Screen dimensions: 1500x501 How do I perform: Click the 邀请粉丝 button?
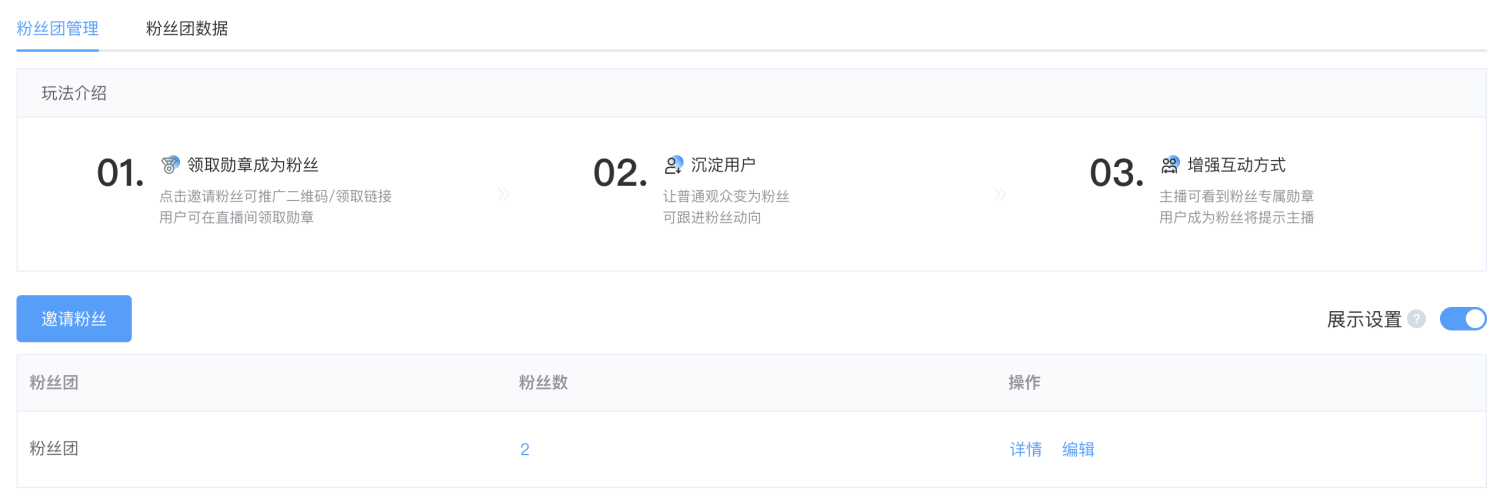click(74, 319)
